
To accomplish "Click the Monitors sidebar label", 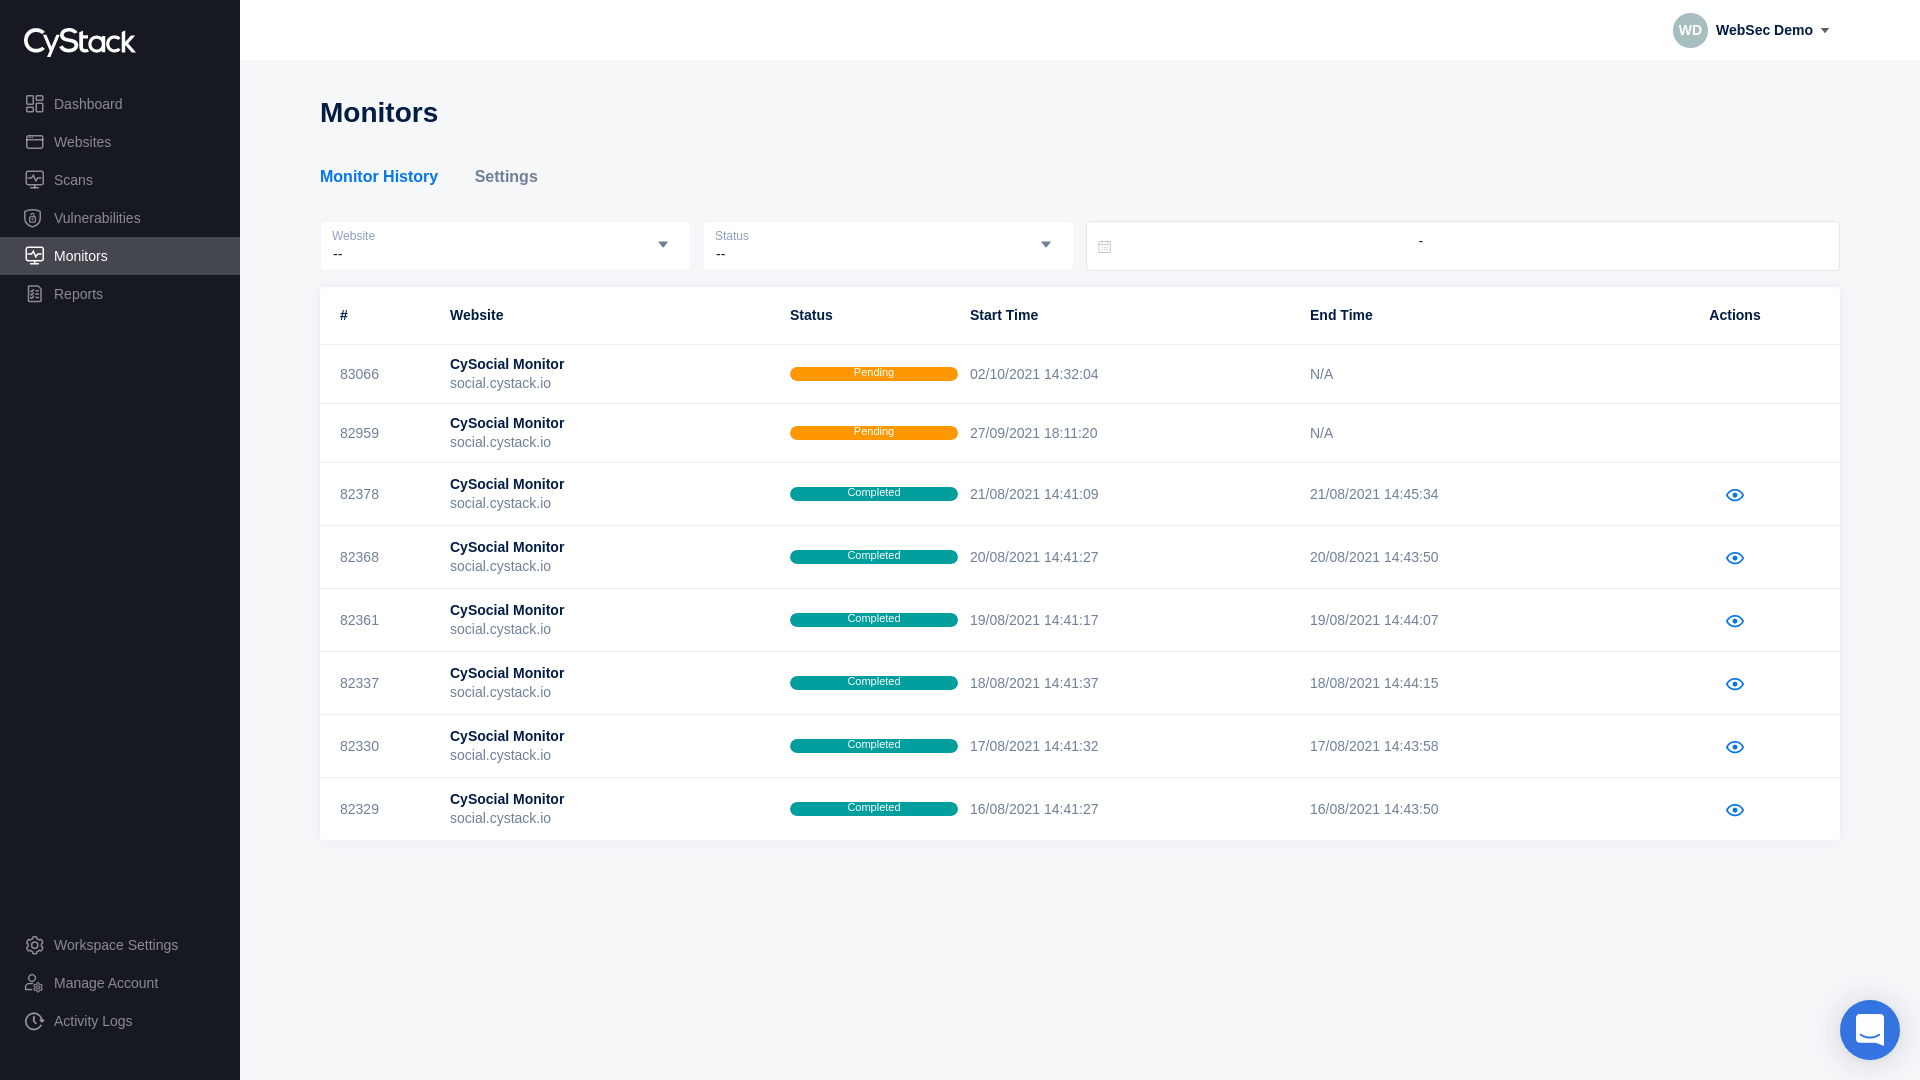I will point(81,256).
